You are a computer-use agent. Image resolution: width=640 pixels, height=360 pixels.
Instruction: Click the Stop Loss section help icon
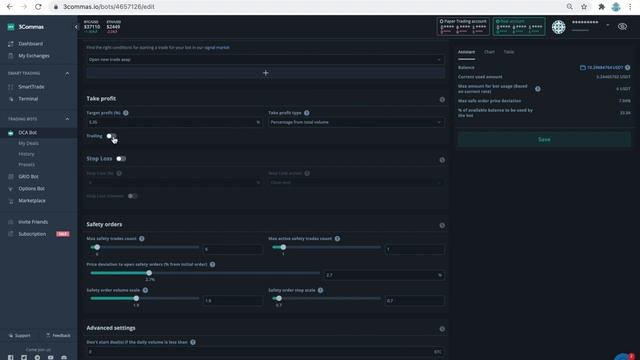(x=442, y=160)
